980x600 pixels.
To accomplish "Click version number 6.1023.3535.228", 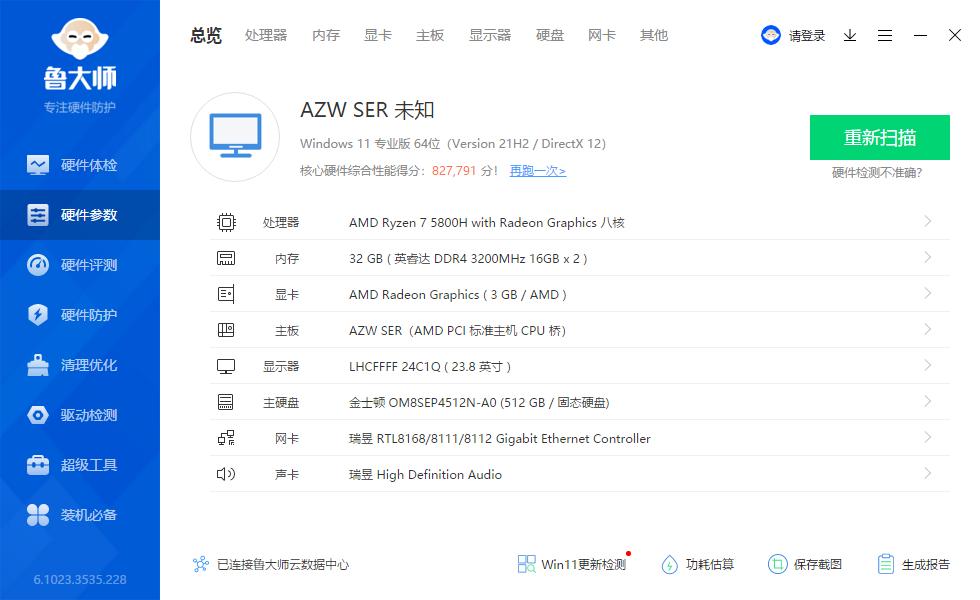I will 80,579.
